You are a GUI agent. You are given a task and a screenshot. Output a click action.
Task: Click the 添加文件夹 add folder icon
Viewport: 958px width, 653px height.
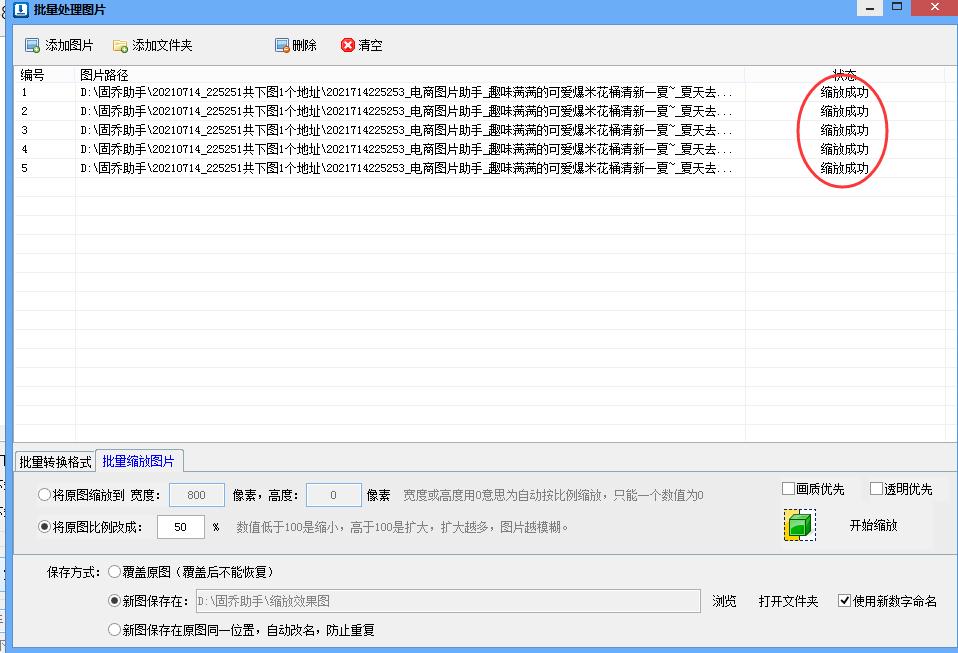[x=119, y=44]
